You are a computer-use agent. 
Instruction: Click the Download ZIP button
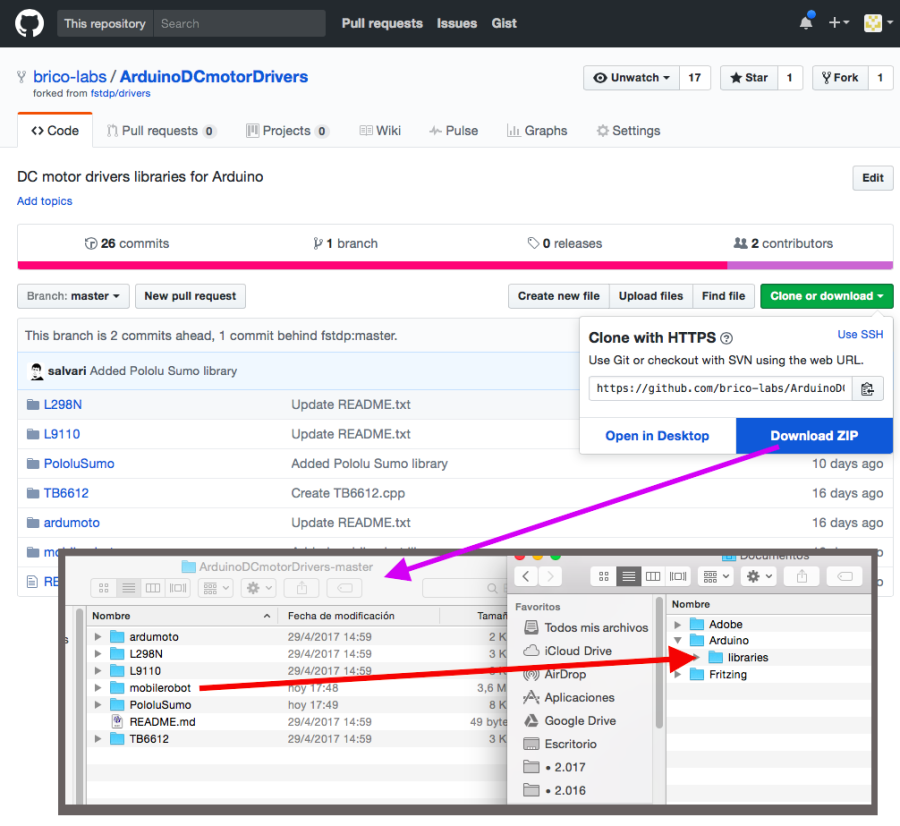click(814, 436)
